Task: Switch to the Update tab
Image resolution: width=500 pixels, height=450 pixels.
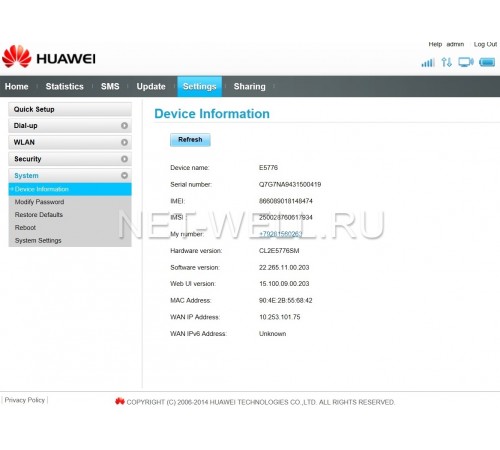Action: tap(151, 86)
